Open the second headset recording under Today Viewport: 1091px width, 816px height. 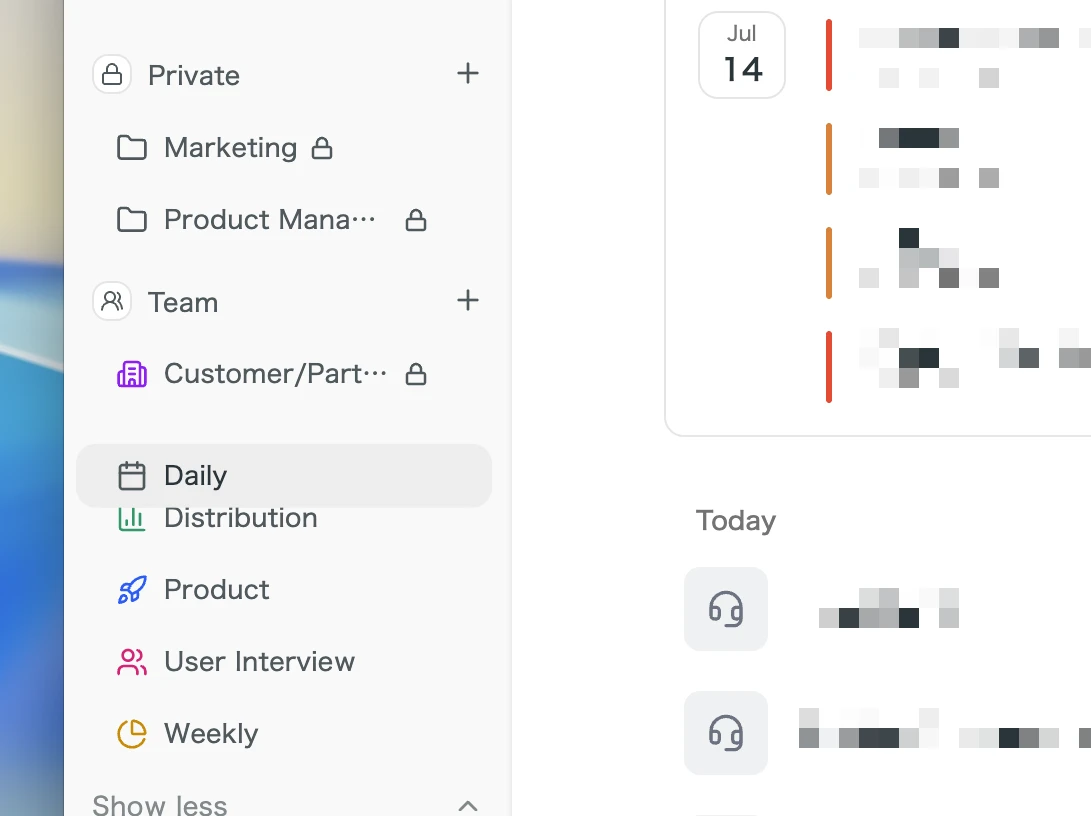pos(726,733)
